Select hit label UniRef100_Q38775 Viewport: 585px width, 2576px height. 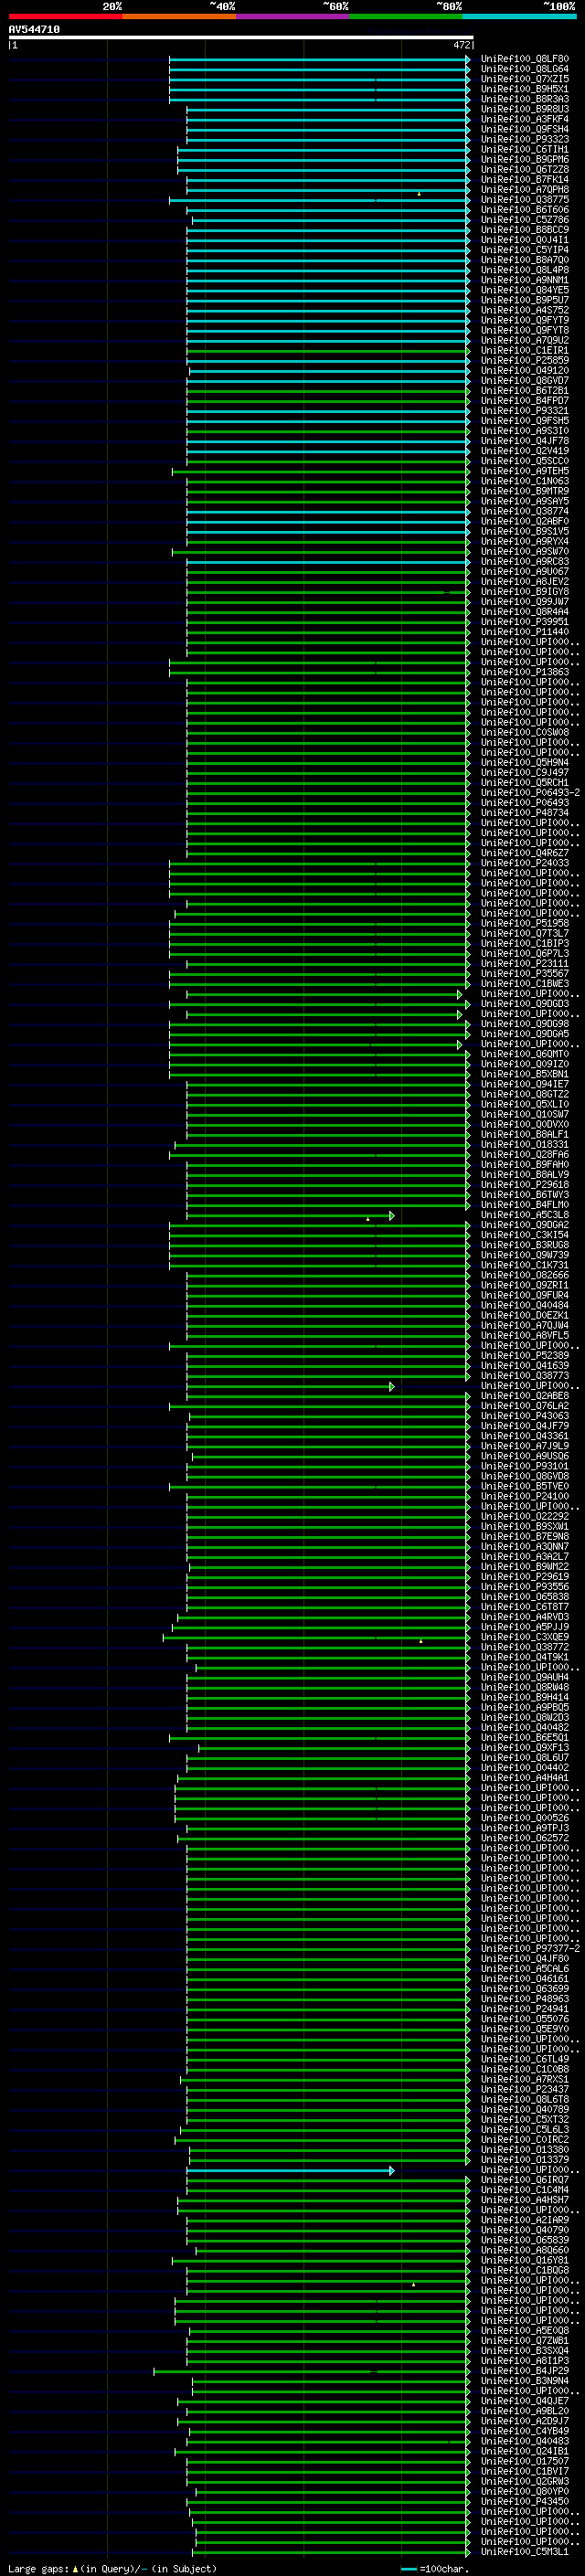(x=525, y=199)
